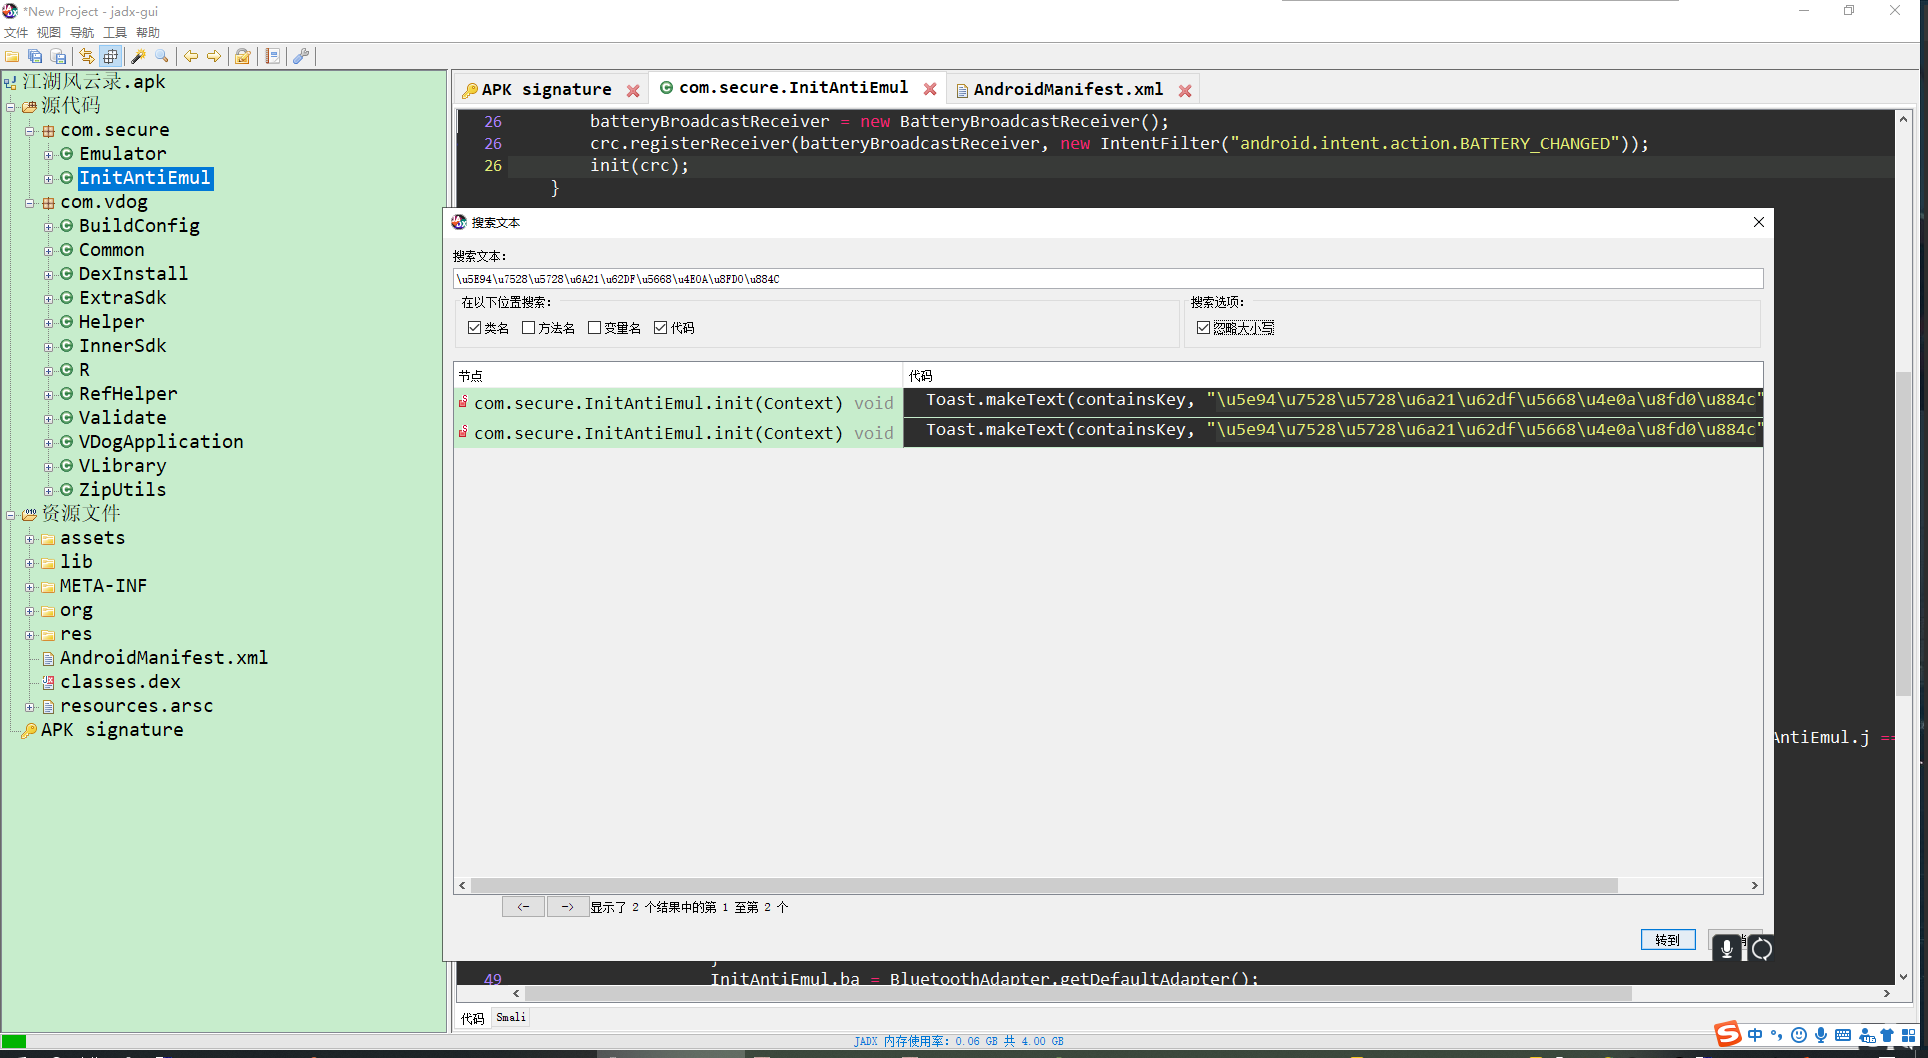Screen dimensions: 1928x1058
Task: Click the Sogou S logo in IME bar
Action: point(1727,1034)
